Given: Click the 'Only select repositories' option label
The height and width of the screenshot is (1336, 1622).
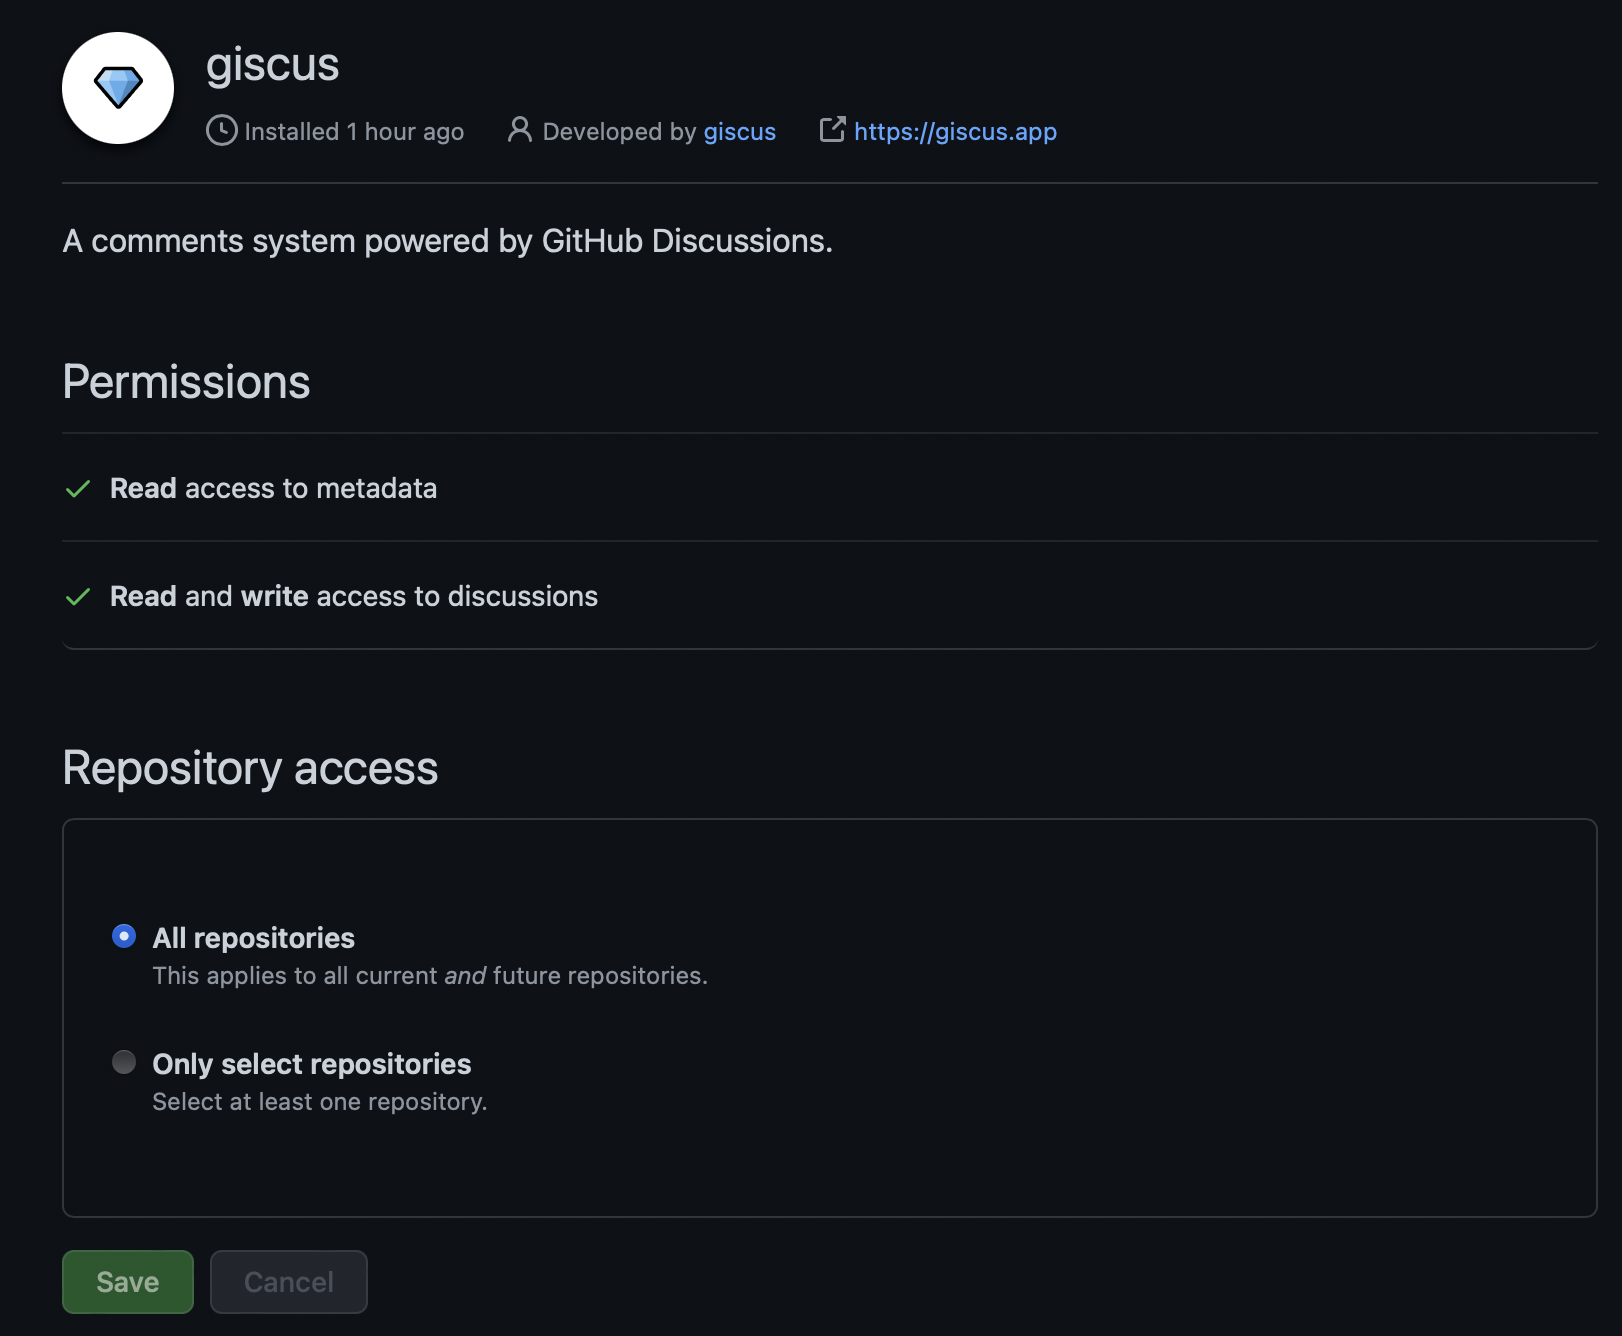Looking at the screenshot, I should point(312,1064).
